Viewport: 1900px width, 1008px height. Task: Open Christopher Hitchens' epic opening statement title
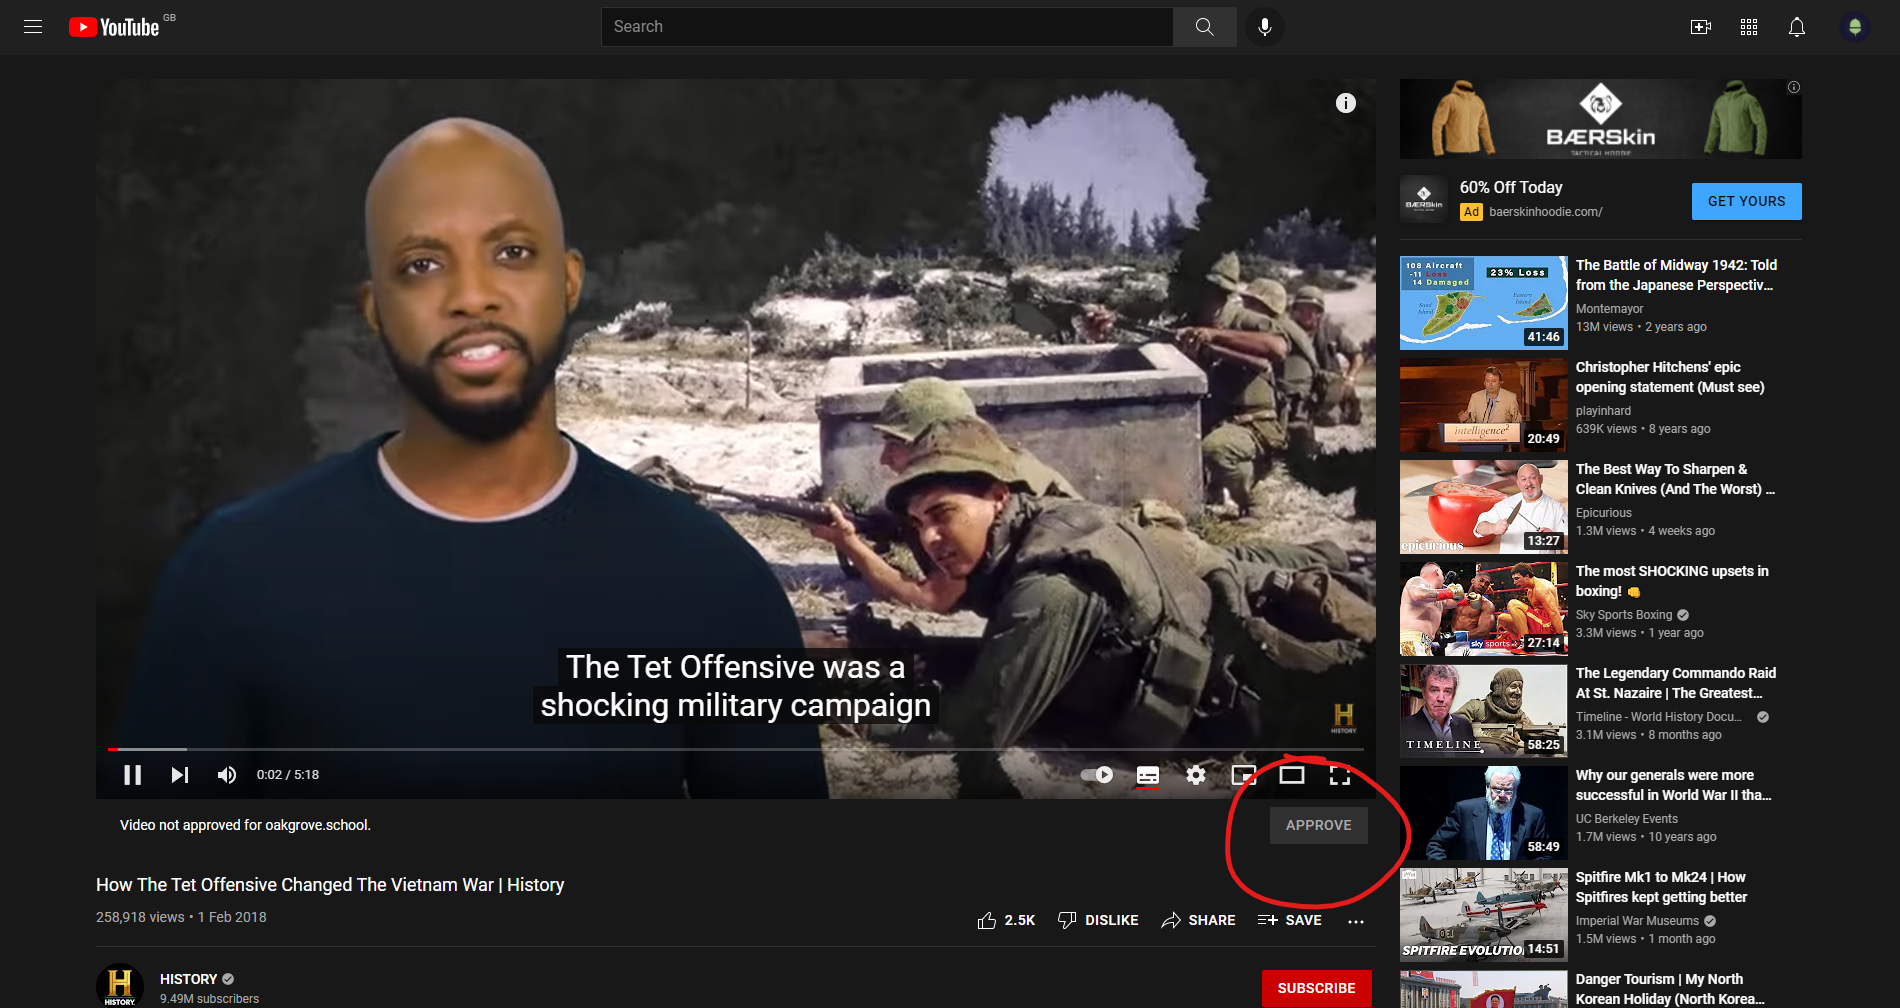[1670, 377]
